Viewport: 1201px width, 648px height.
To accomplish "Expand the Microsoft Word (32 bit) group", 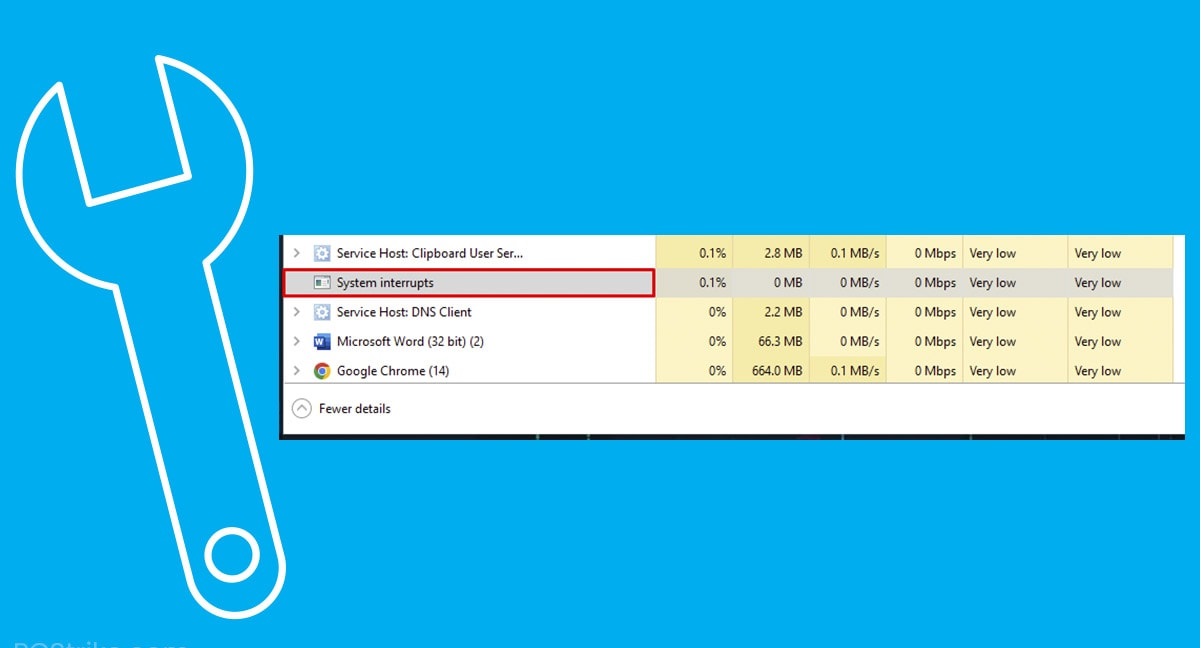I will point(298,341).
